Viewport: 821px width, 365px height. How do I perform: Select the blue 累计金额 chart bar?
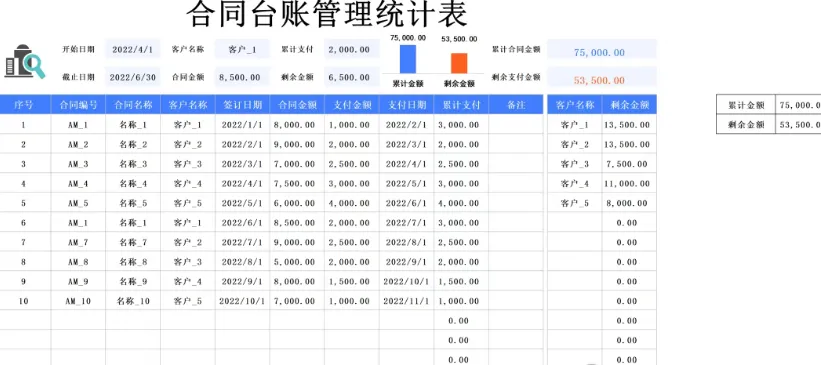point(407,59)
